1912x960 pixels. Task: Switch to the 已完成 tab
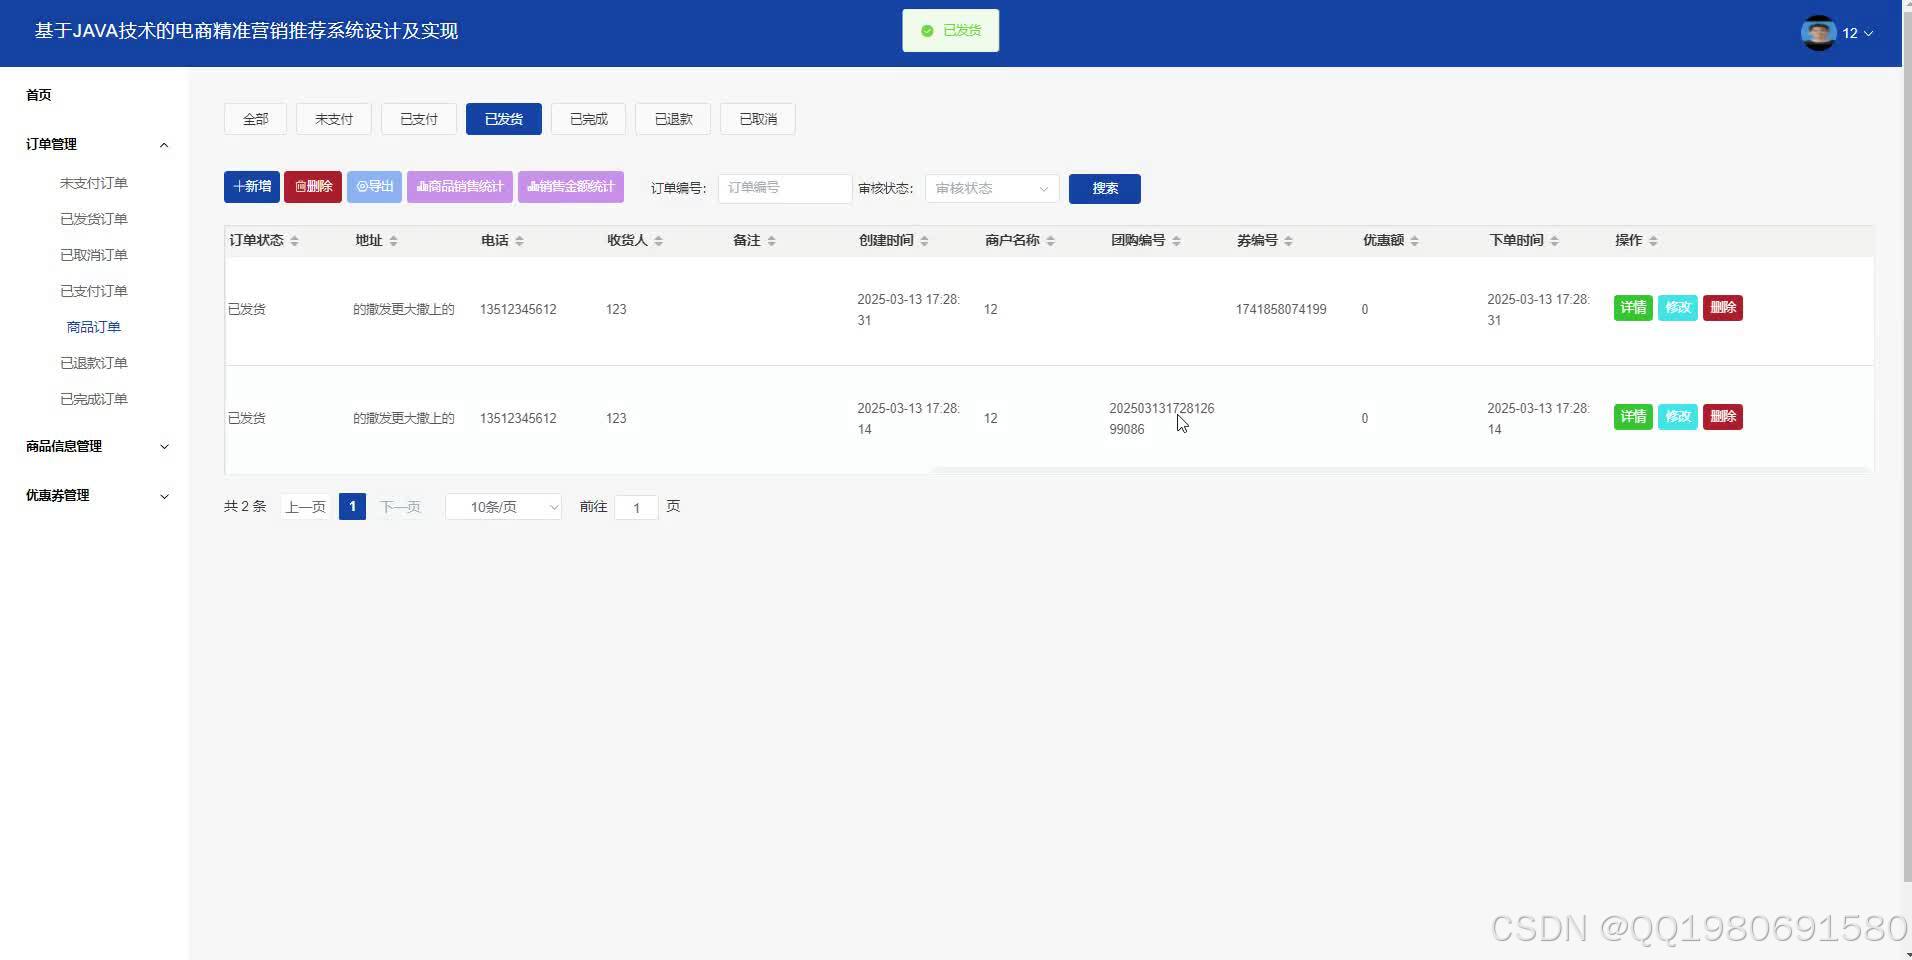588,118
